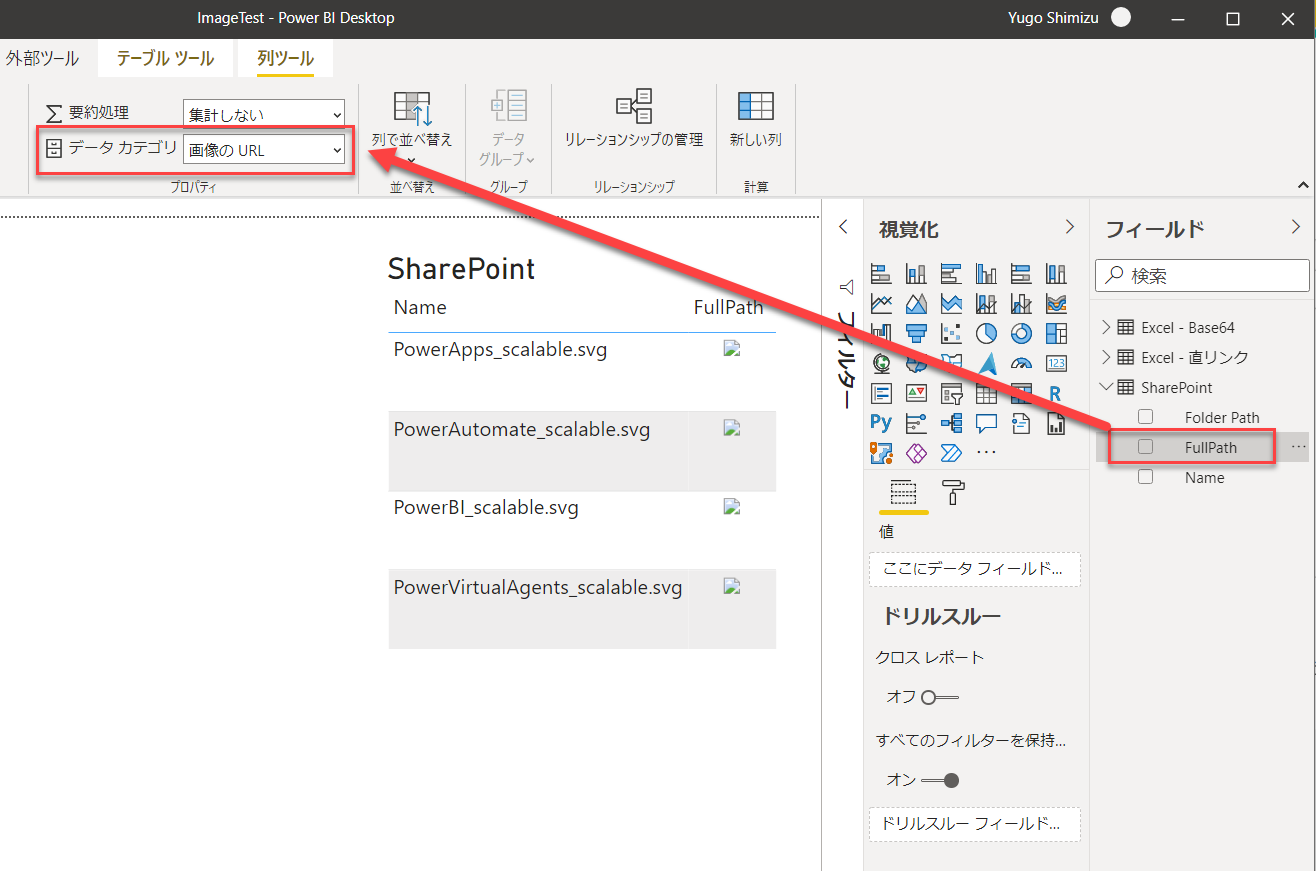Click the ここにデータ フィールド drop well
Image resolution: width=1316 pixels, height=871 pixels.
click(975, 569)
